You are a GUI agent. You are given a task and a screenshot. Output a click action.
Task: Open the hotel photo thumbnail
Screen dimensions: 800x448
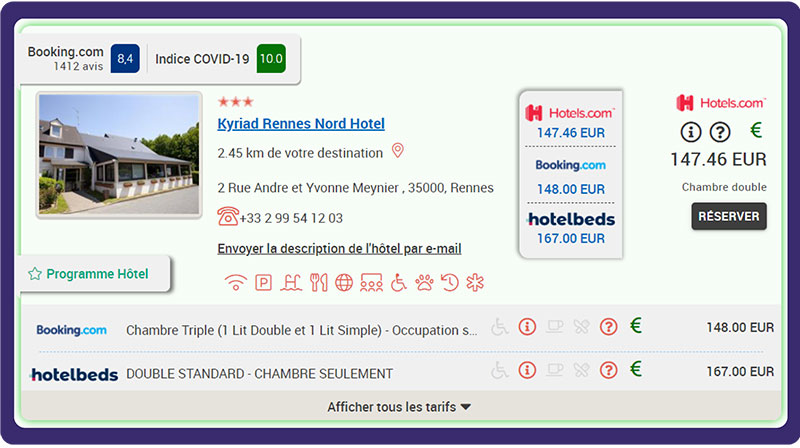point(119,155)
